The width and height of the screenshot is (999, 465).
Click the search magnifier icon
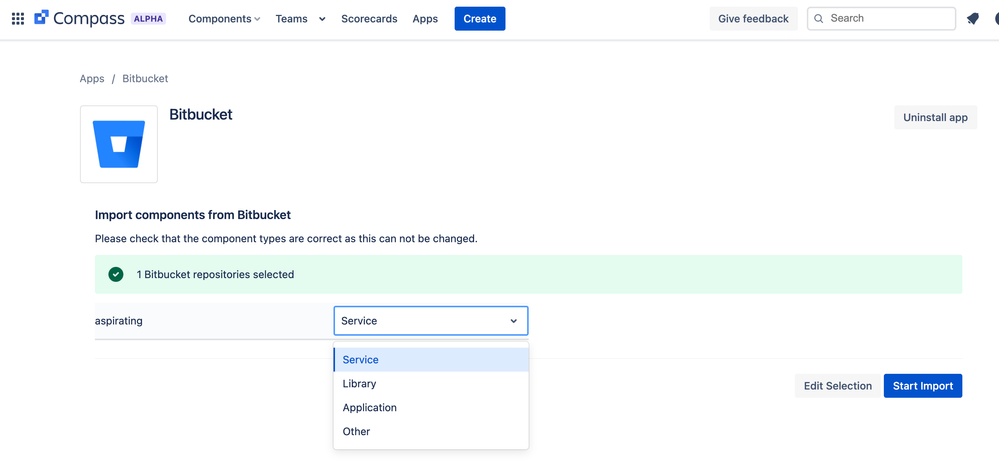pyautogui.click(x=819, y=18)
